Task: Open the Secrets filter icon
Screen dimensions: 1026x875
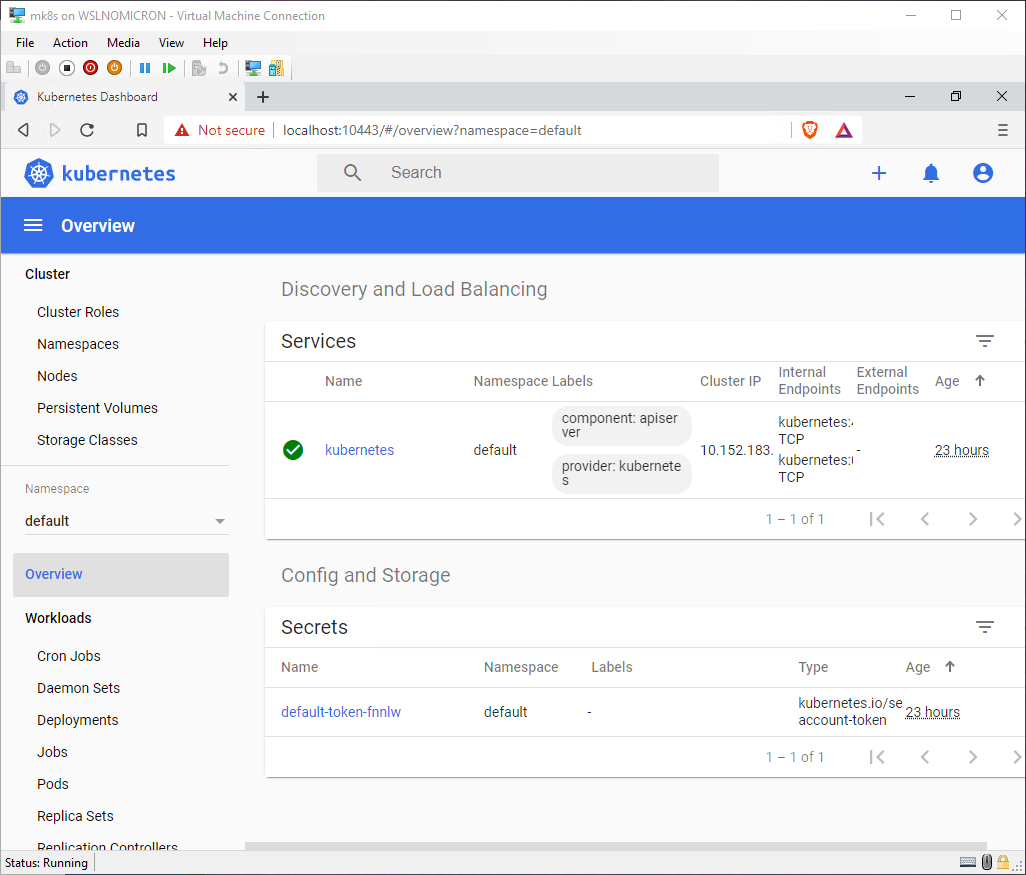Action: coord(985,628)
